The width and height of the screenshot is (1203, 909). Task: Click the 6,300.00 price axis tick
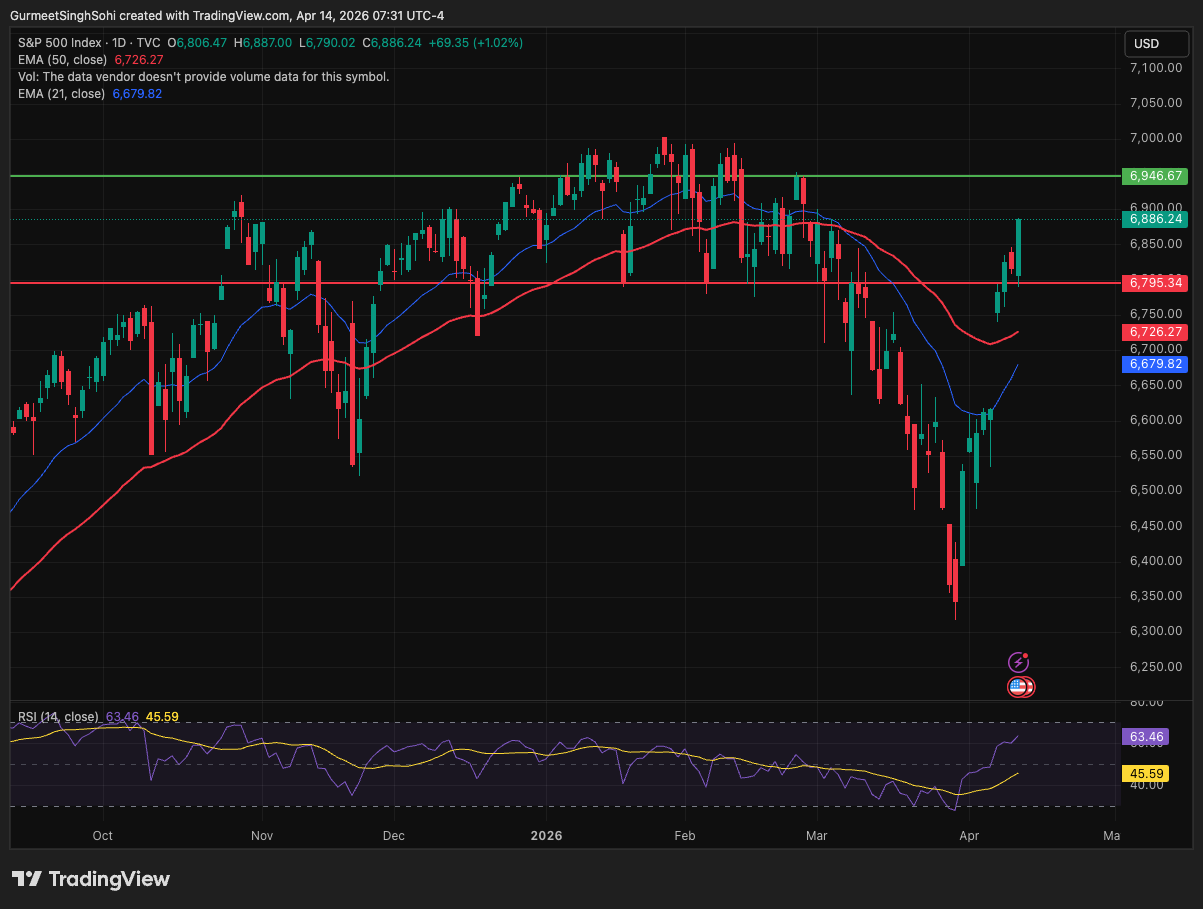(1157, 631)
